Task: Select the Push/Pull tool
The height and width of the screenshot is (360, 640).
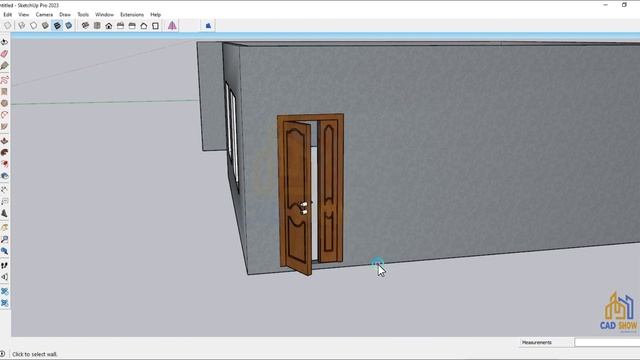Action: tap(4, 141)
